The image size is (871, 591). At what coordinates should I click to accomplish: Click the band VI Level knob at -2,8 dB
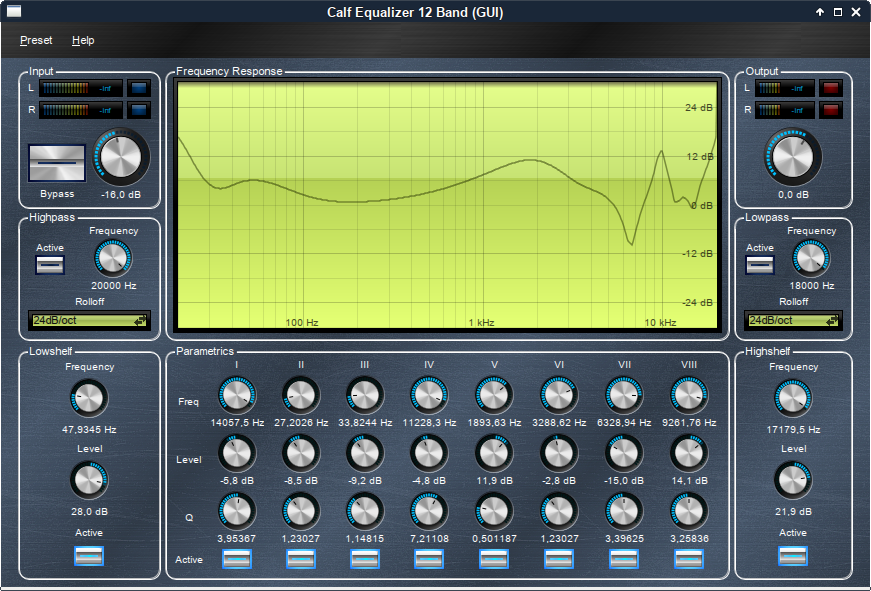(559, 453)
